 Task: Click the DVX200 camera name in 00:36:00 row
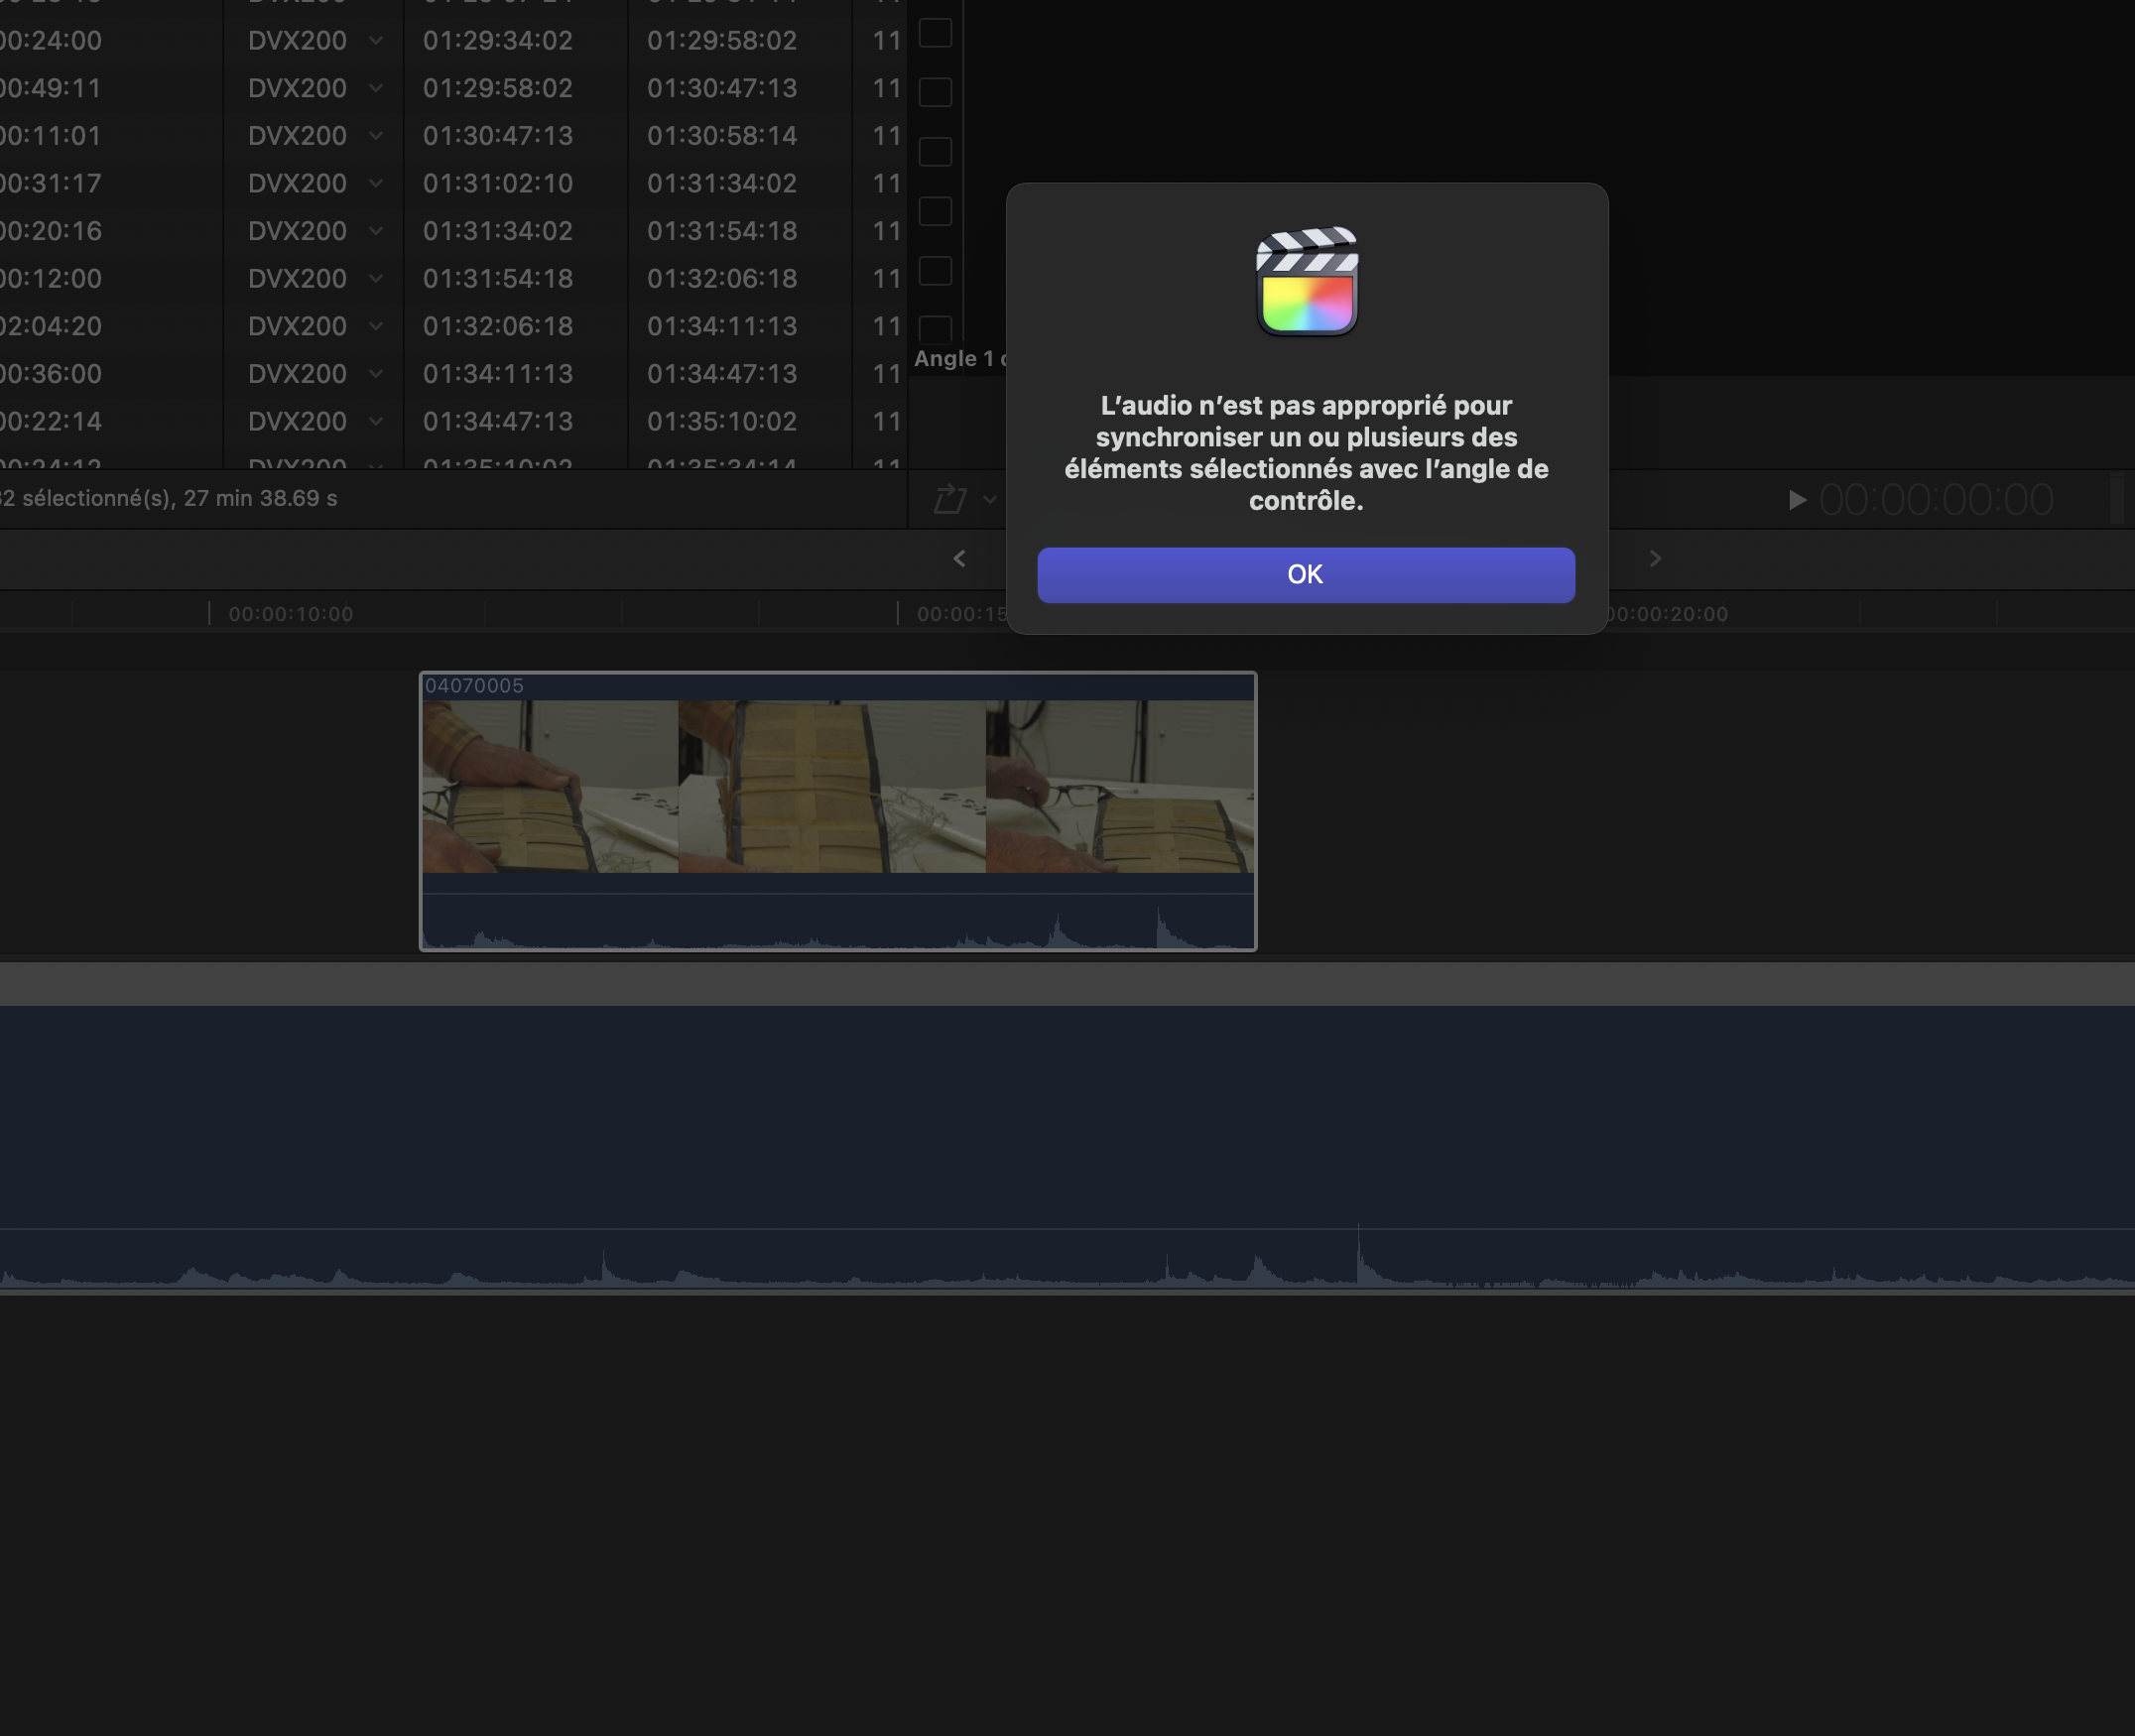pyautogui.click(x=297, y=373)
